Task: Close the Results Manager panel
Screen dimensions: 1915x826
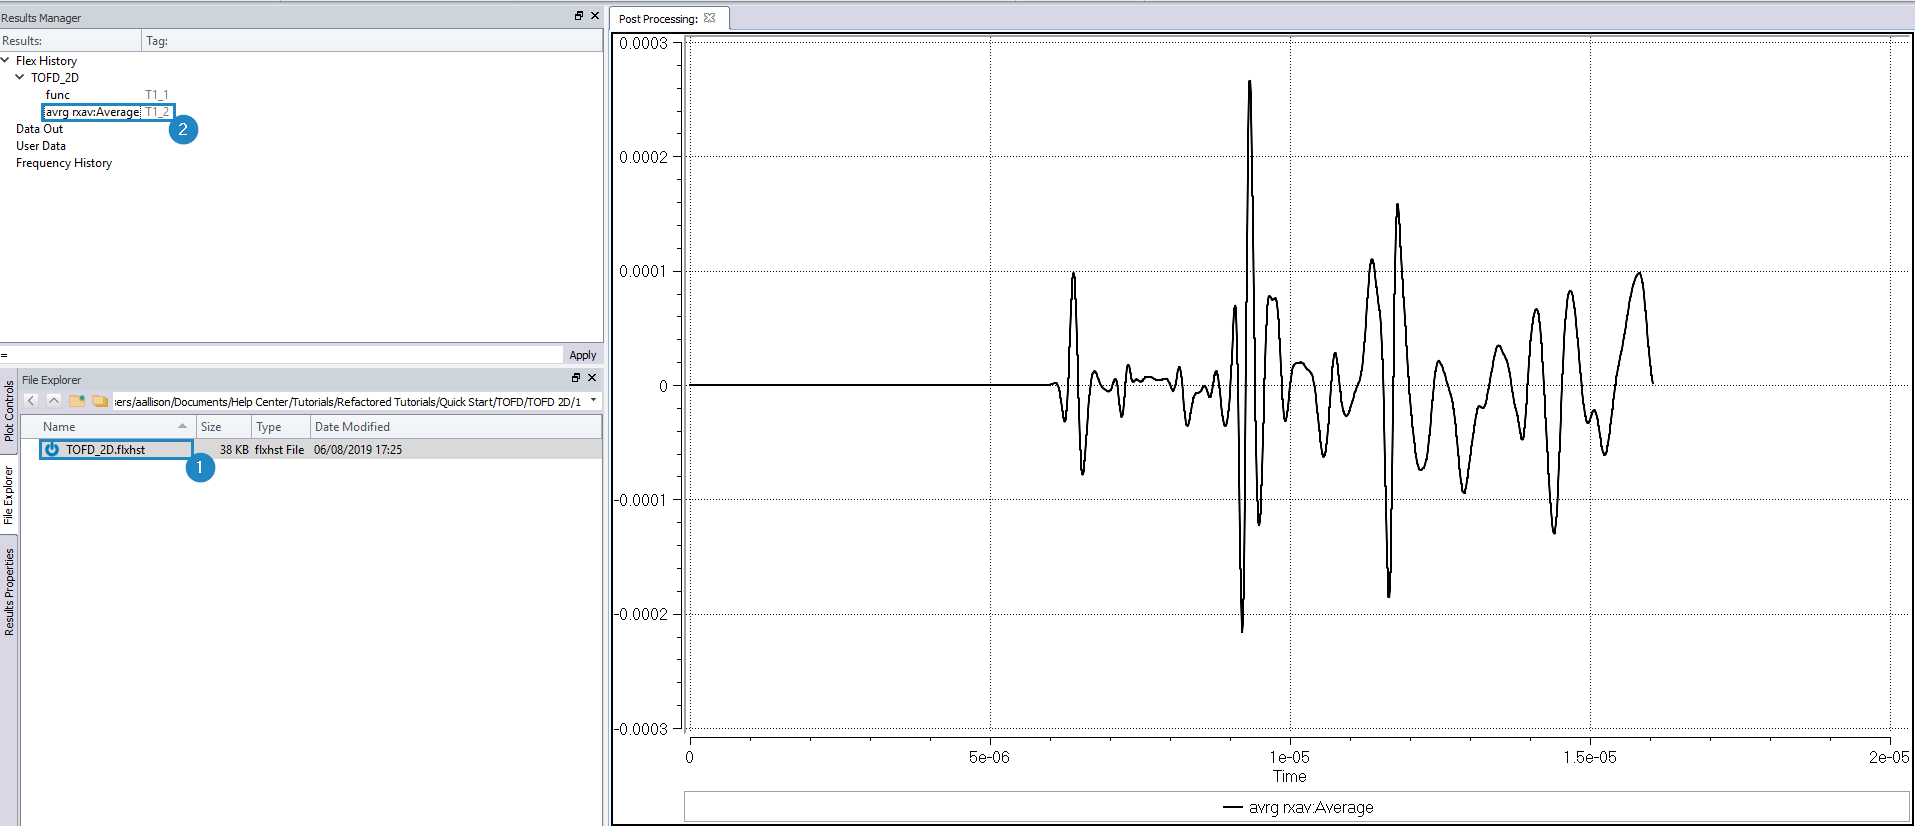Action: 595,16
